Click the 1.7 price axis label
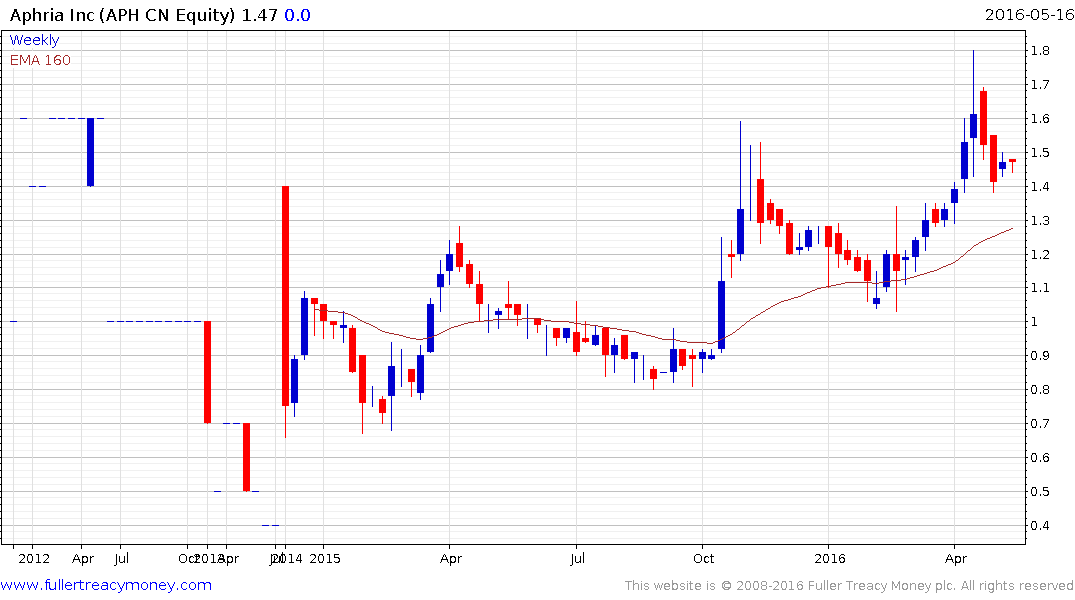 point(1040,85)
